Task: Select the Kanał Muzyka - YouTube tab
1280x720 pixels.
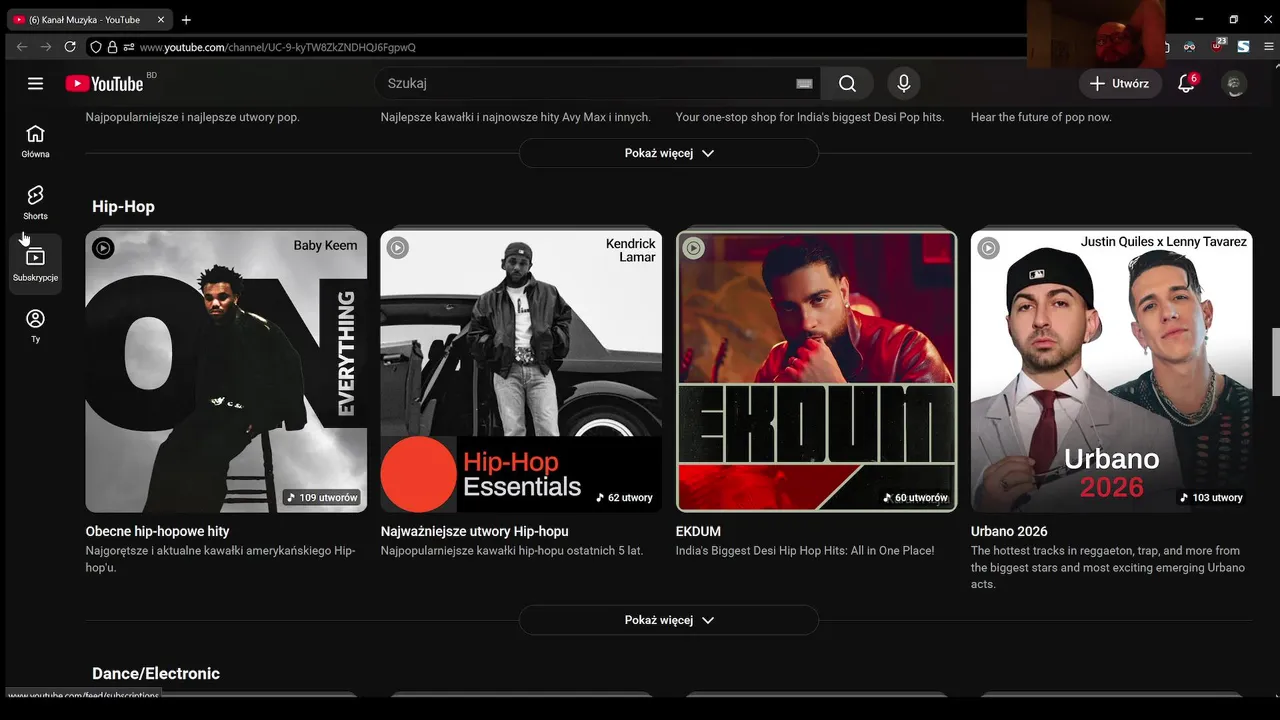Action: point(89,20)
